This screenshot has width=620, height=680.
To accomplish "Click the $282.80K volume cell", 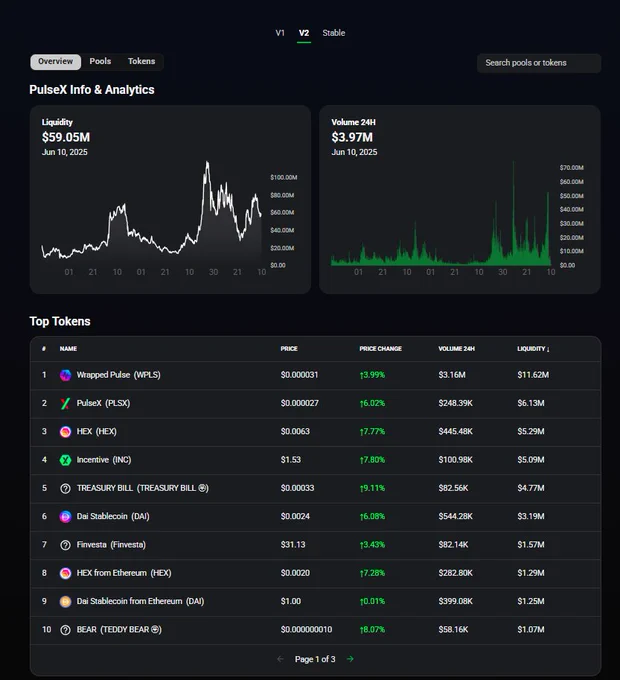I will point(455,573).
